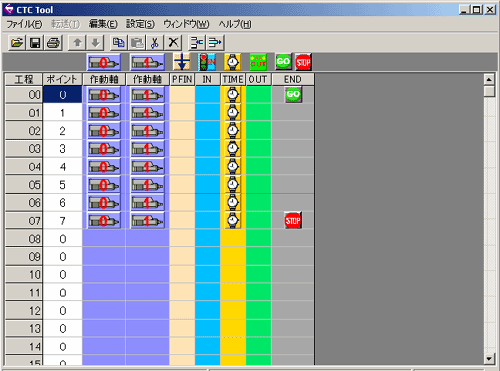This screenshot has height=371, width=500.
Task: Open the ヘルプ(H) menu
Action: click(x=235, y=24)
